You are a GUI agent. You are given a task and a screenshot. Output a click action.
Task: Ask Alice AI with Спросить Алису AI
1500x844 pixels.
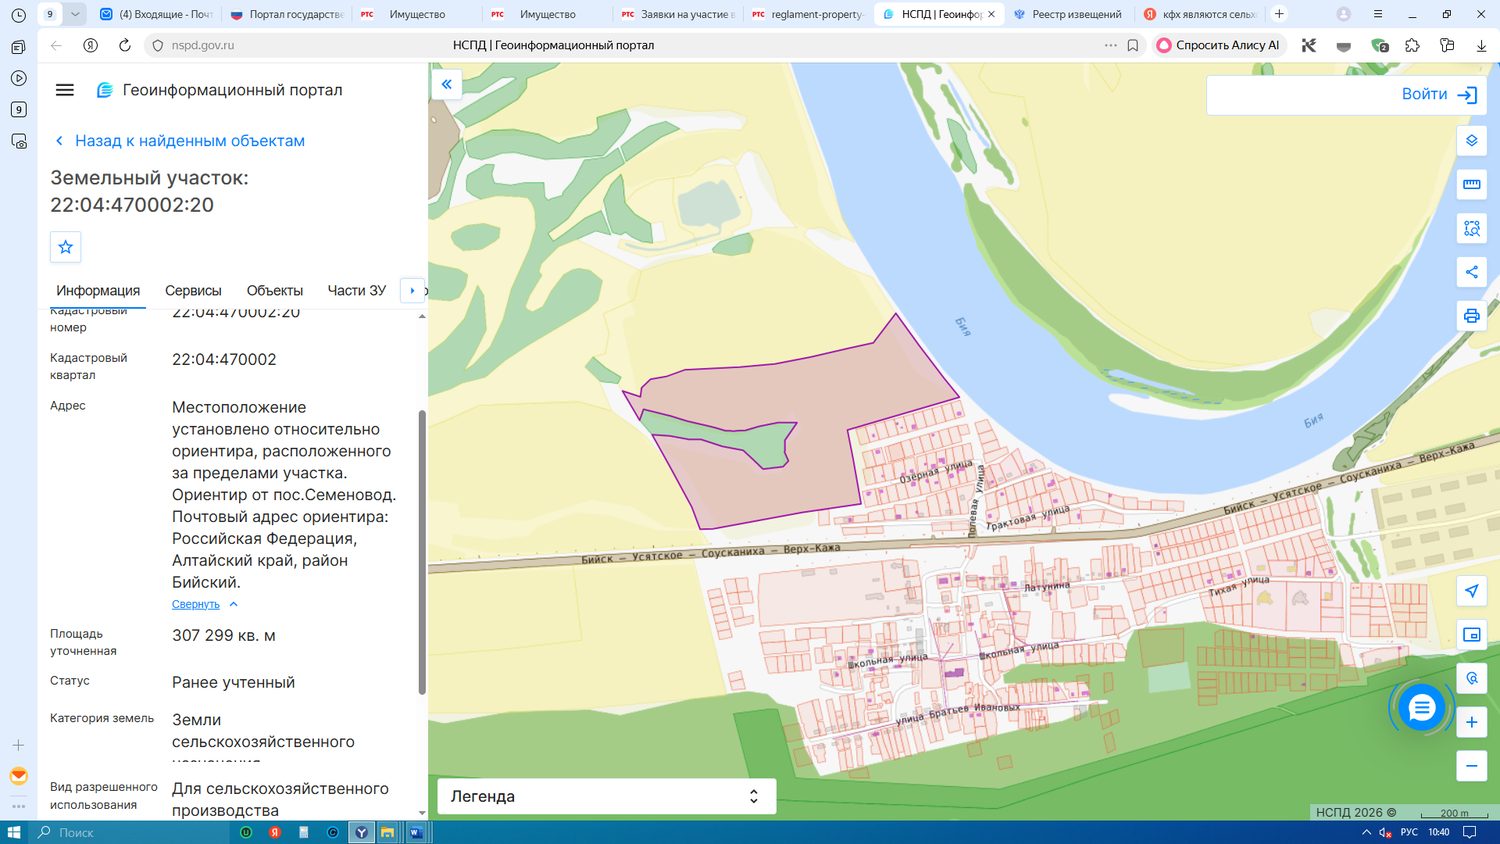1219,45
